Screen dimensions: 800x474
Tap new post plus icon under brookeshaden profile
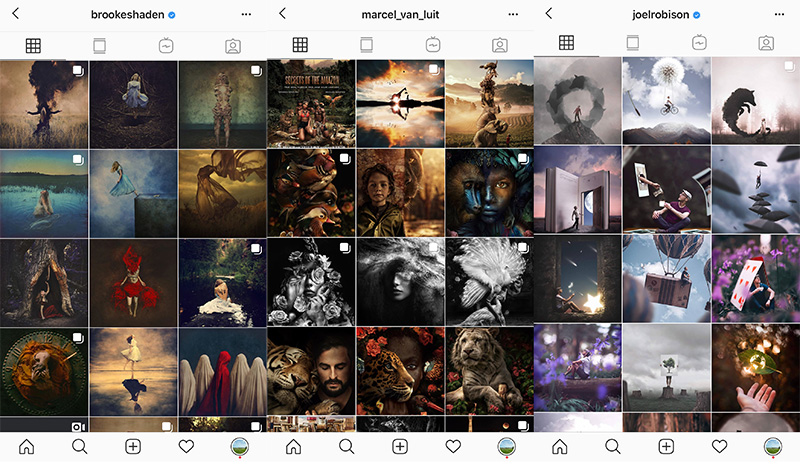pyautogui.click(x=133, y=447)
